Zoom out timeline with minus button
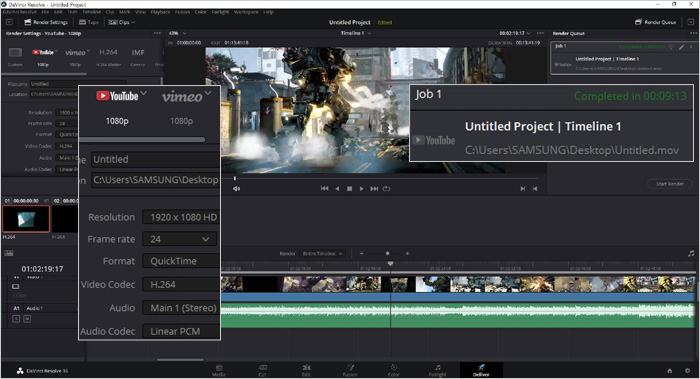Screen dimensions: 700x379 tap(362, 254)
